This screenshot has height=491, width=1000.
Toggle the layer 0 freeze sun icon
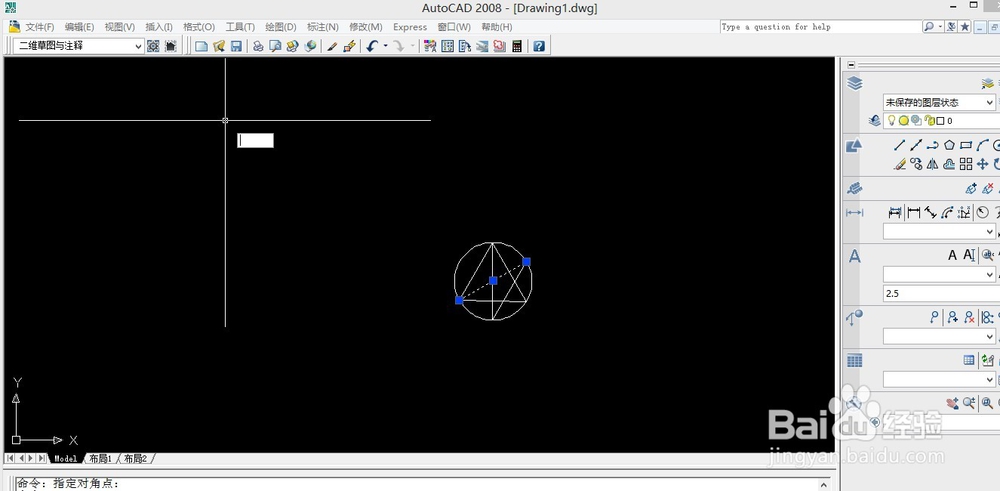(x=904, y=121)
